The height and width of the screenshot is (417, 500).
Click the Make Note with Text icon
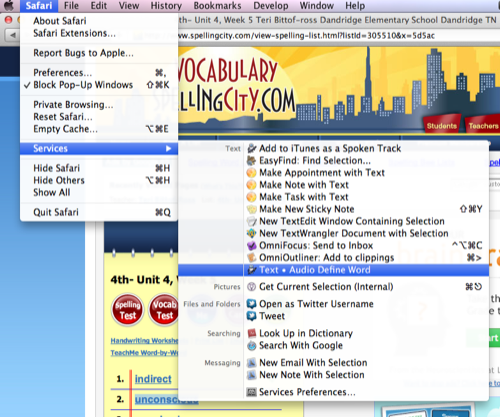point(252,185)
